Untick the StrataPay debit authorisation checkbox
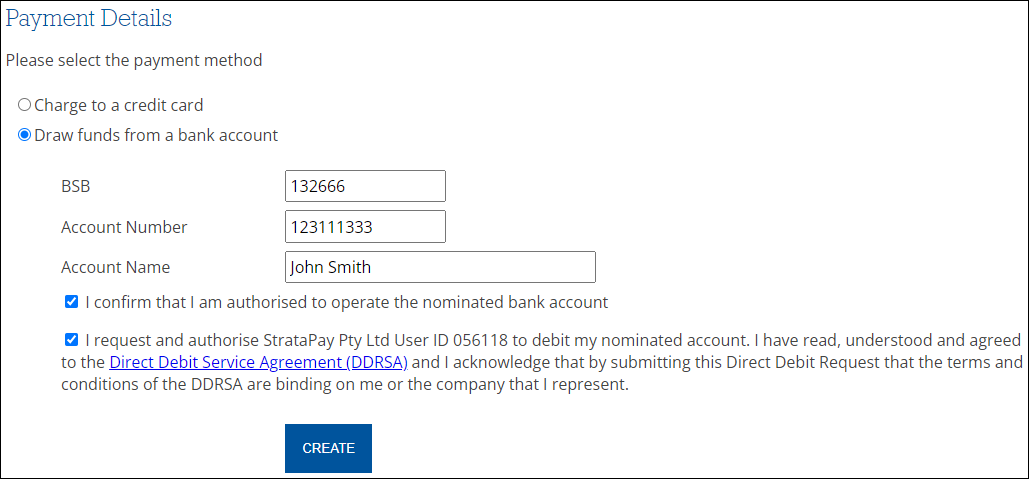Viewport: 1029px width, 479px height. click(x=72, y=340)
